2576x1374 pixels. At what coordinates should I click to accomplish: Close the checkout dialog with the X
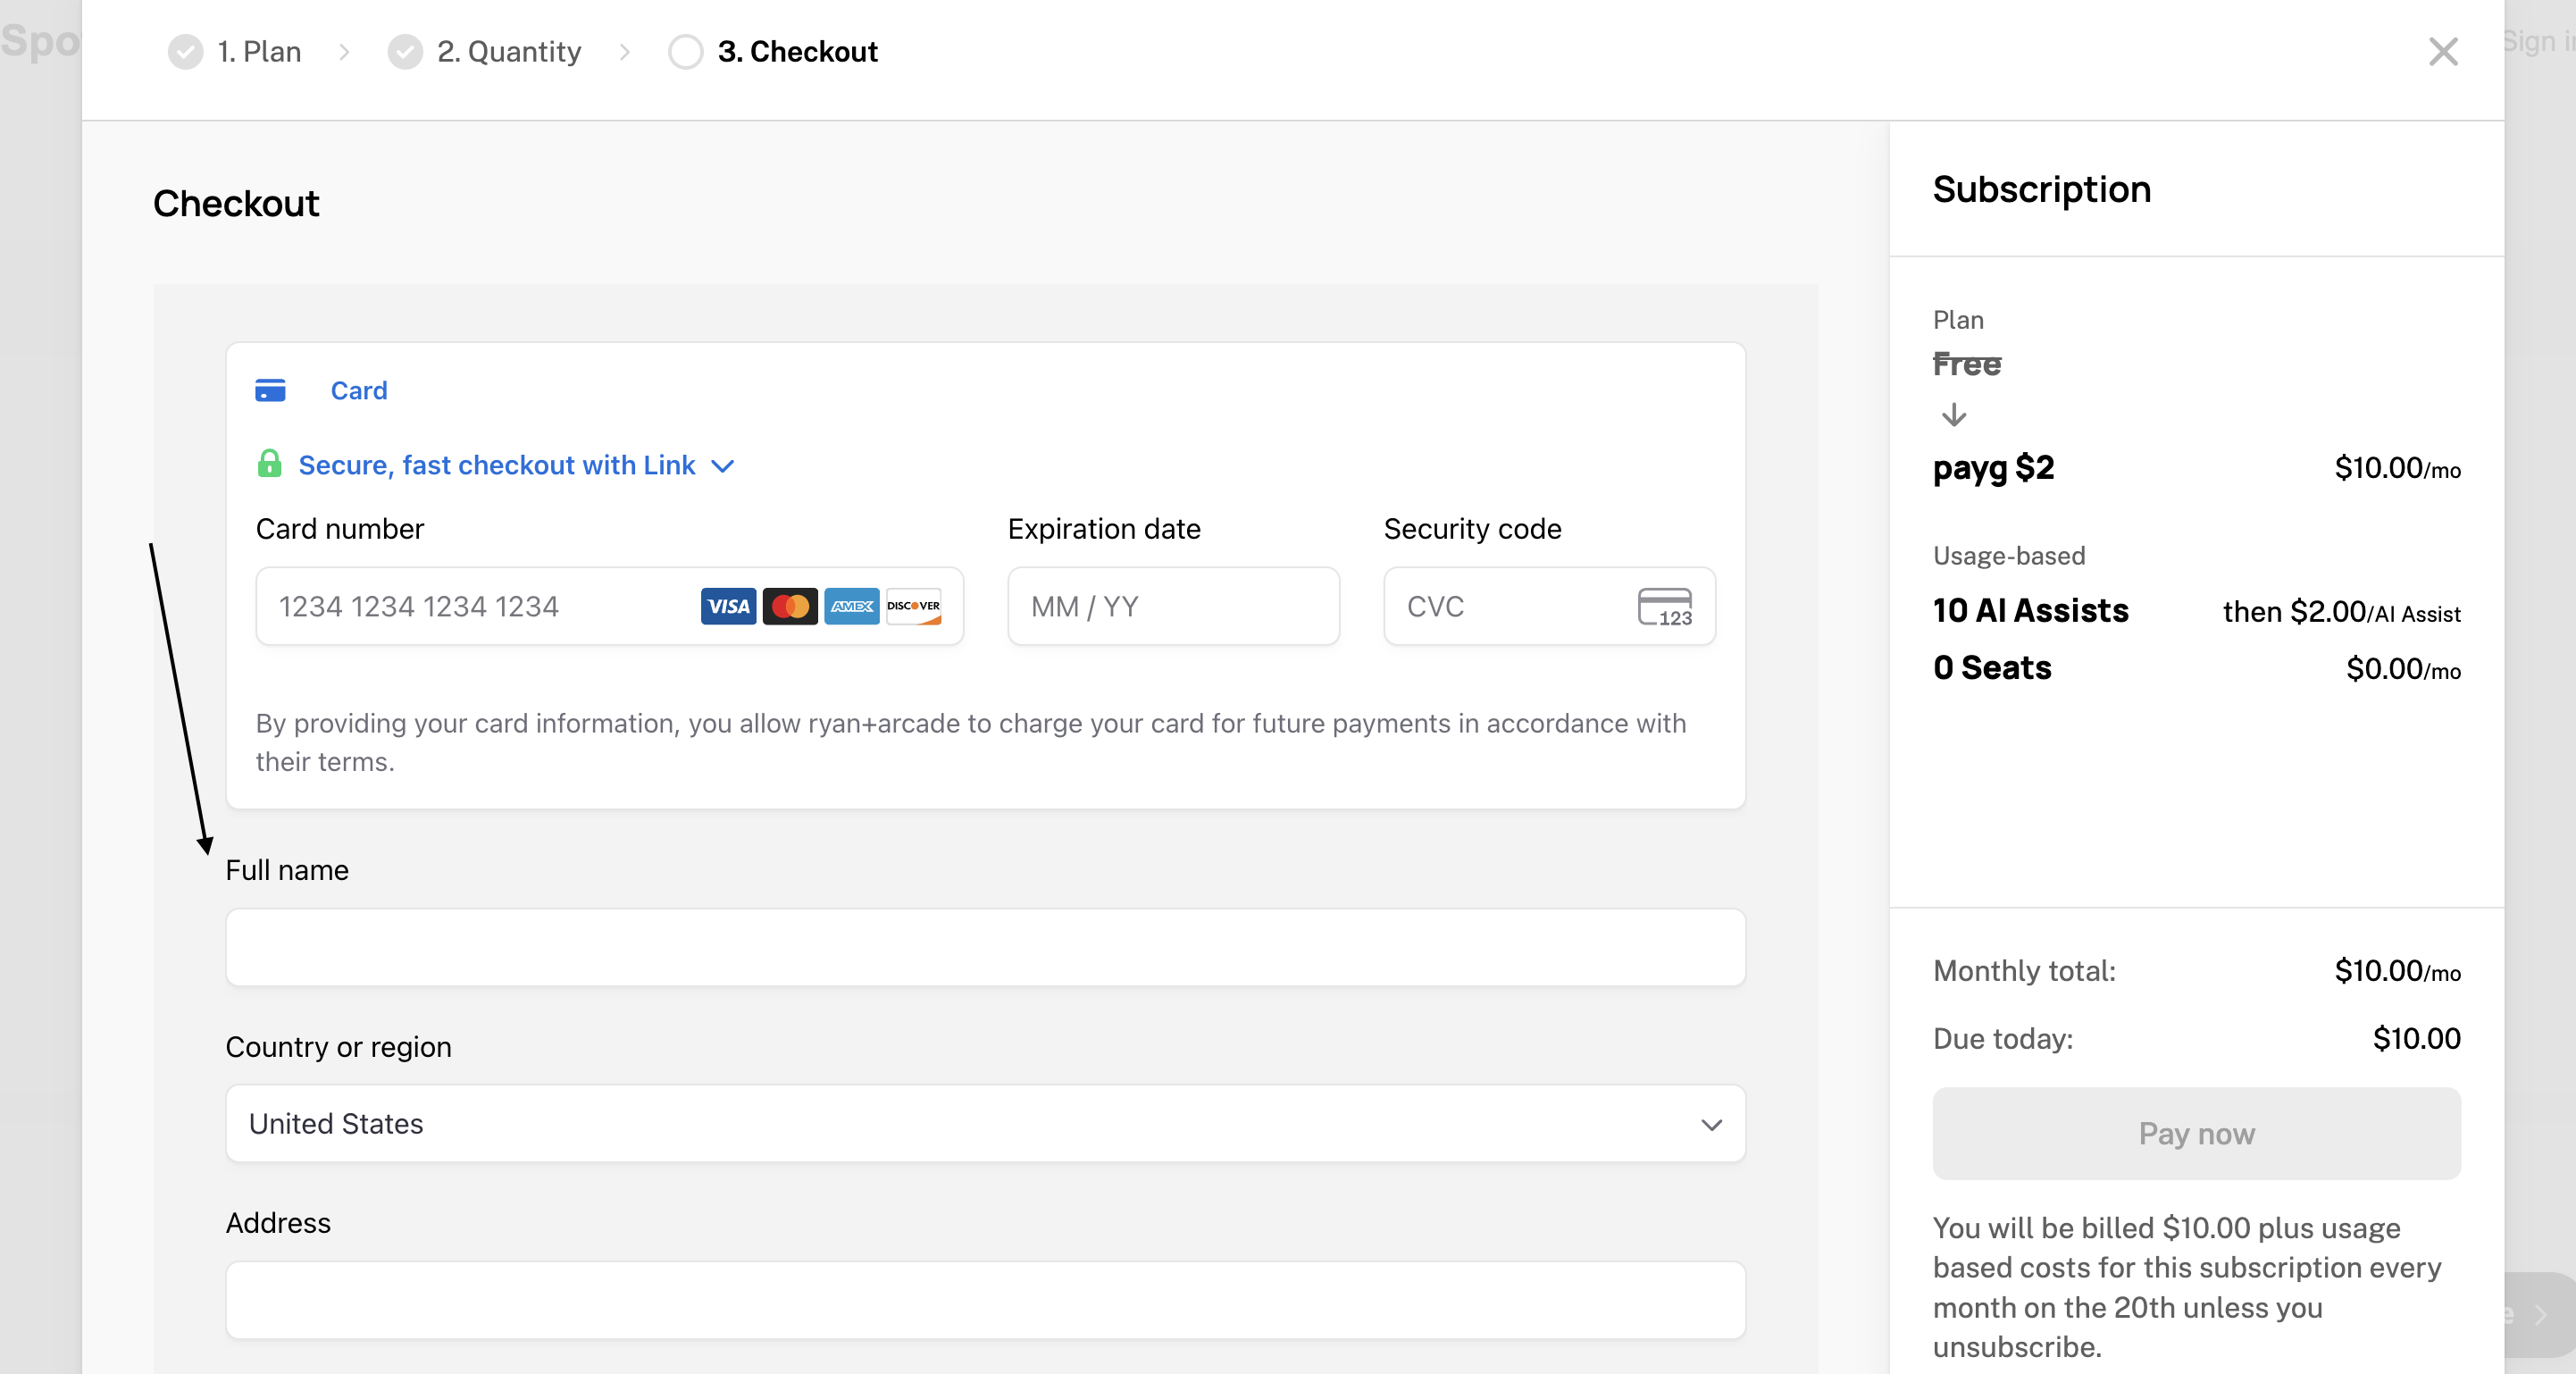tap(2444, 51)
